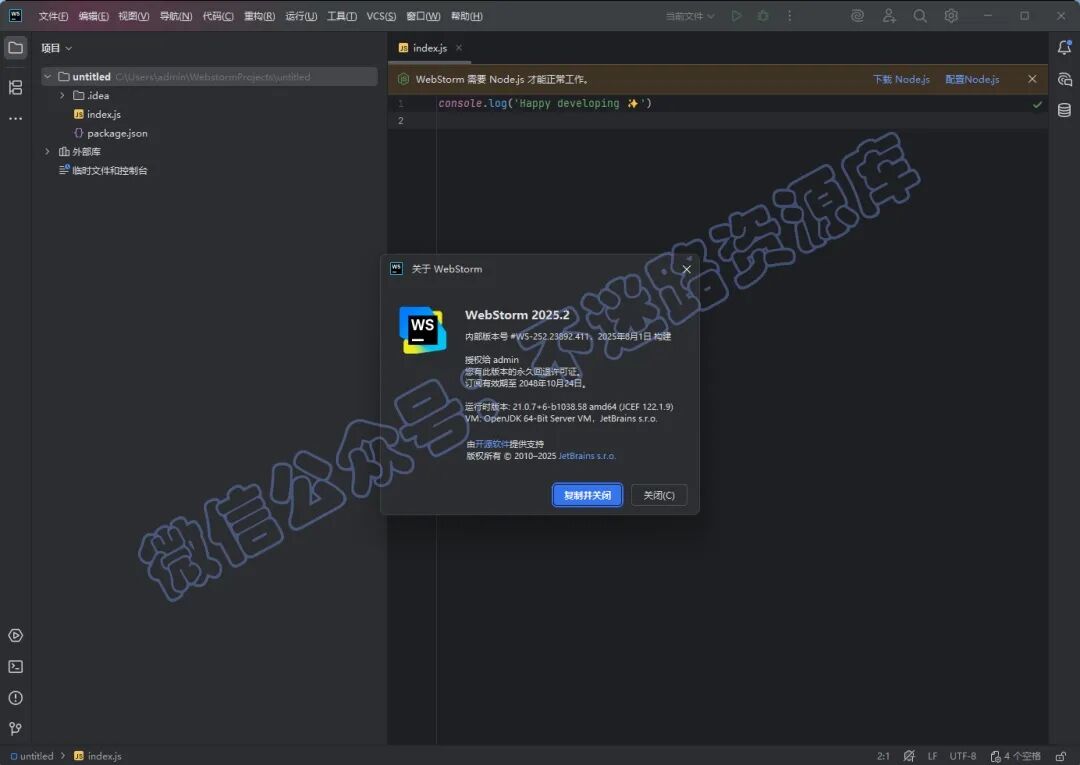This screenshot has width=1080, height=765.
Task: Open the 编辑(E) menu
Action: 93,16
